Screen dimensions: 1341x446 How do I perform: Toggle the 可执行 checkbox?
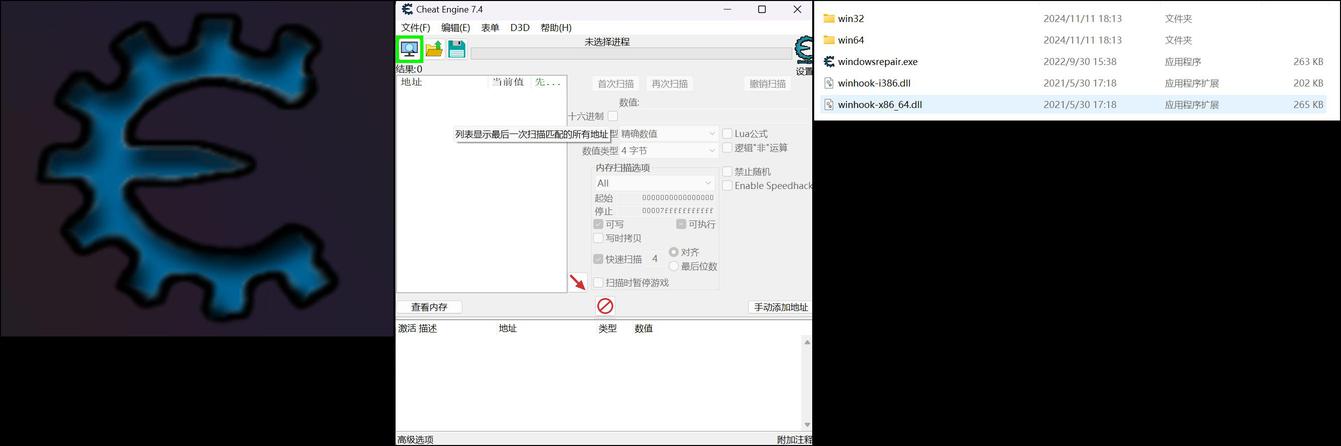point(681,224)
